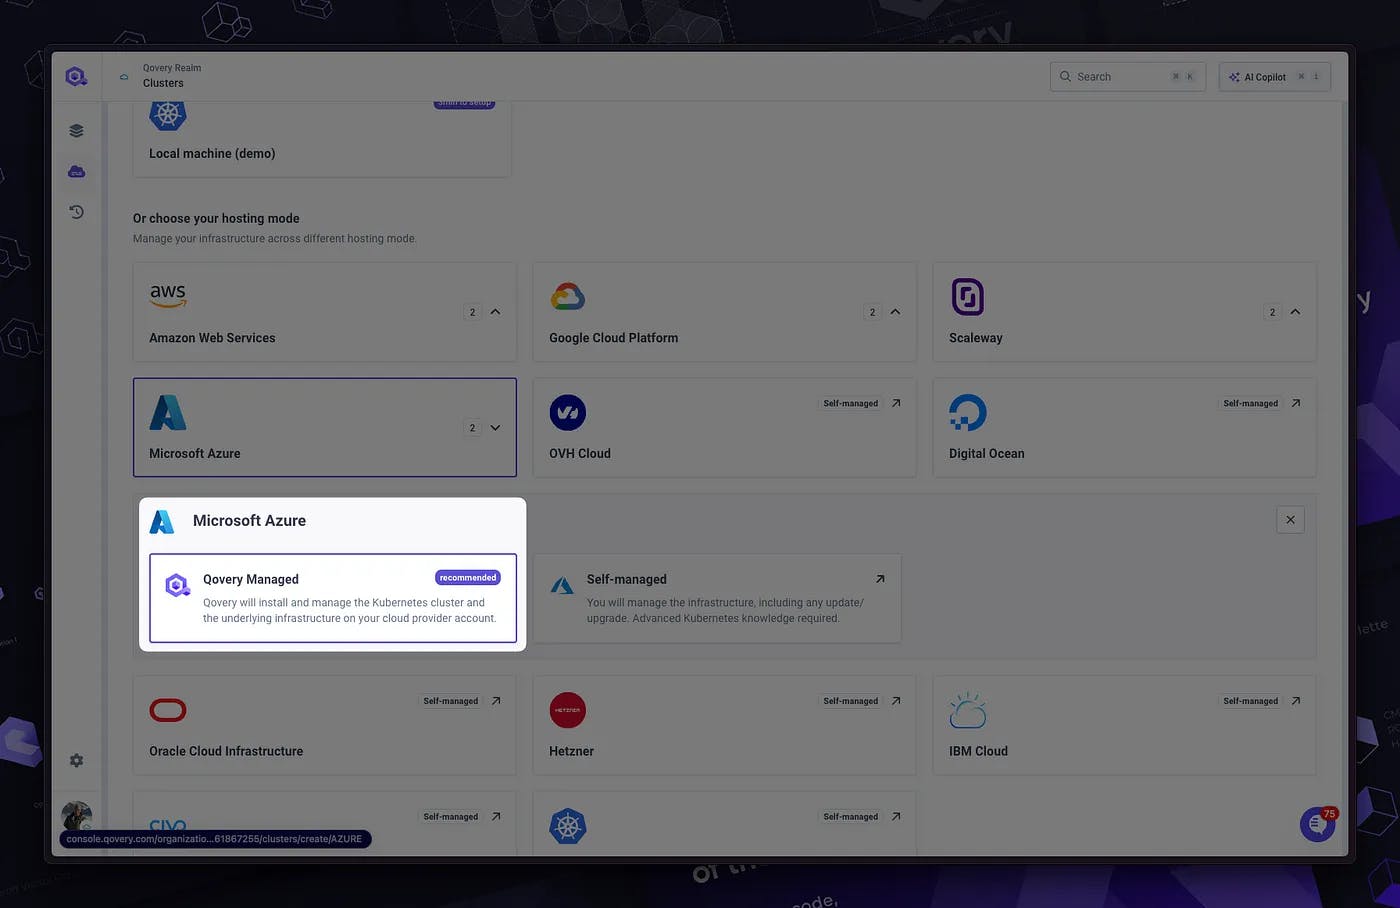
Task: Click the Qovery Managed option icon
Action: pyautogui.click(x=177, y=585)
